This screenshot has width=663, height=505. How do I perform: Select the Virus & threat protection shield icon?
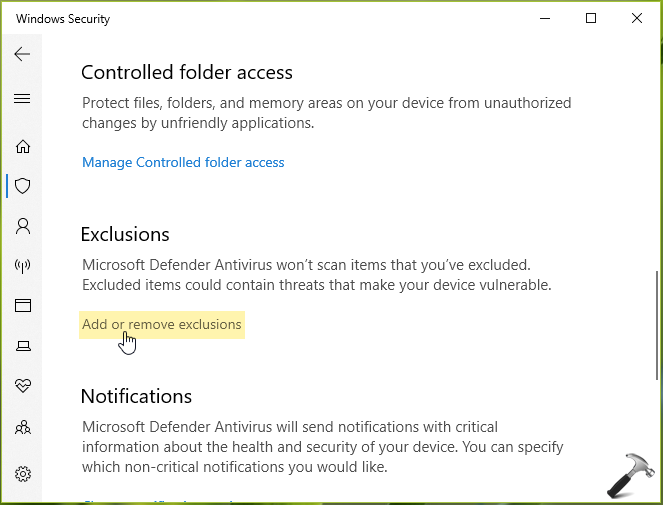pyautogui.click(x=22, y=186)
